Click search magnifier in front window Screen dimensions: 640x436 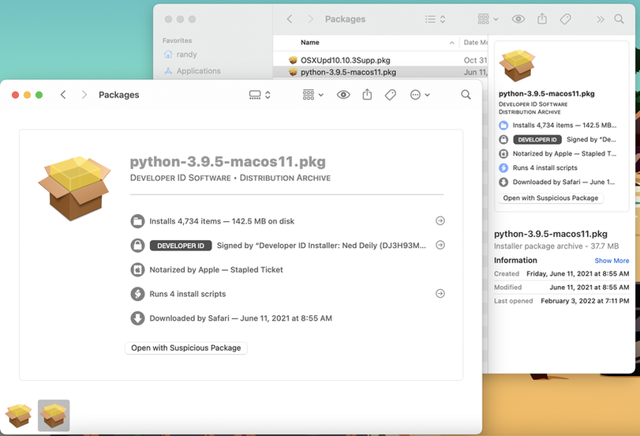[466, 95]
